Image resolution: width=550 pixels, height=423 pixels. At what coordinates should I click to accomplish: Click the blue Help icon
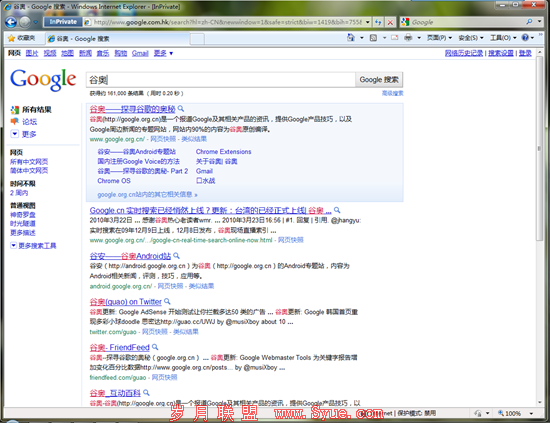coord(525,38)
